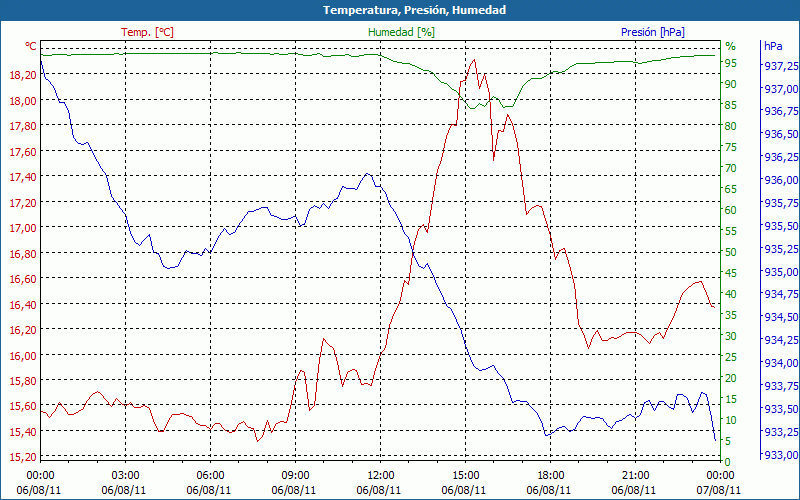Click the "936,00" pressure axis value
800x500 pixels.
tap(781, 180)
